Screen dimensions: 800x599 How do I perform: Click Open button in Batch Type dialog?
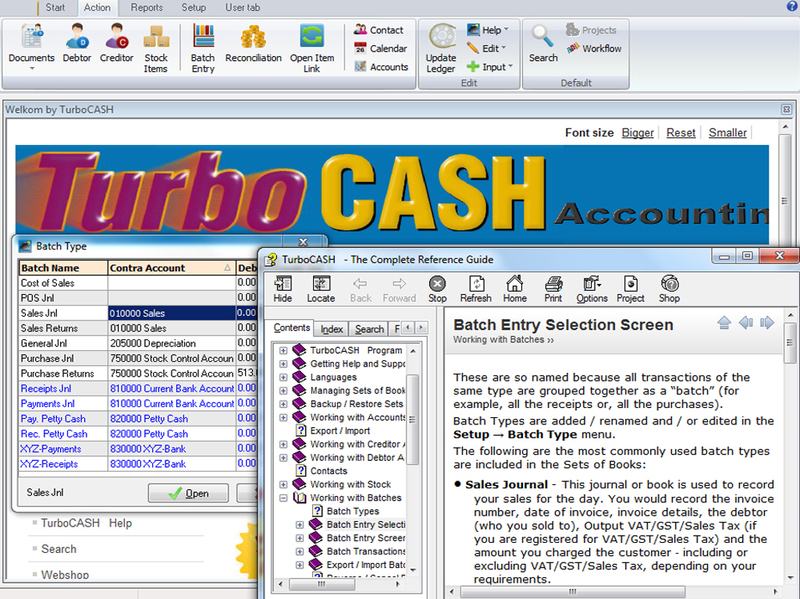188,493
